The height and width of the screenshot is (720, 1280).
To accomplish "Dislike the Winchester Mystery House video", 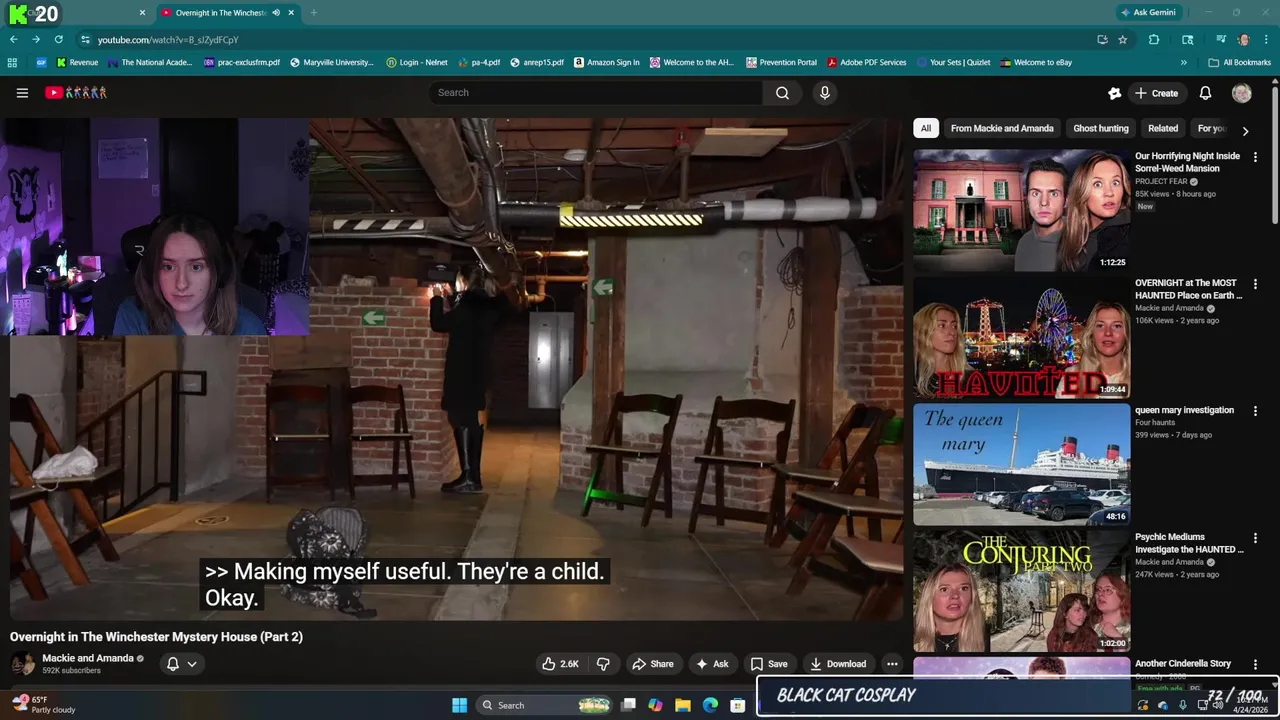I will (603, 664).
